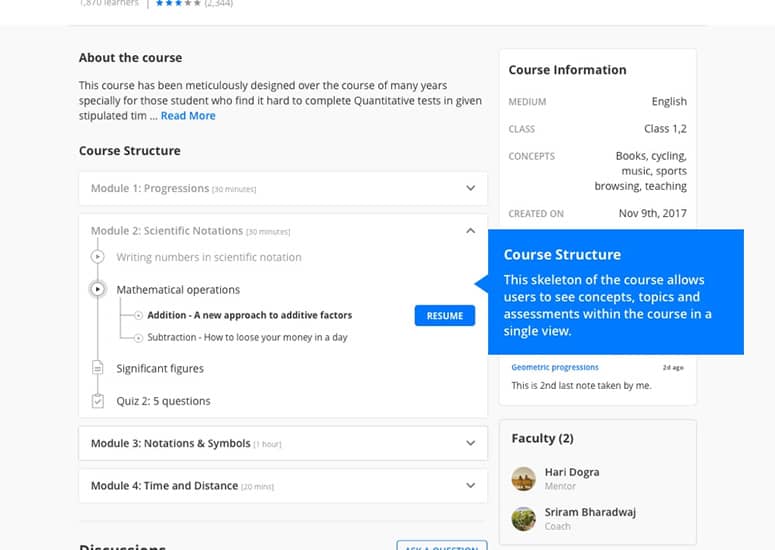The width and height of the screenshot is (775, 550).
Task: Select Subtraction - How to loose your money
Action: tap(247, 338)
